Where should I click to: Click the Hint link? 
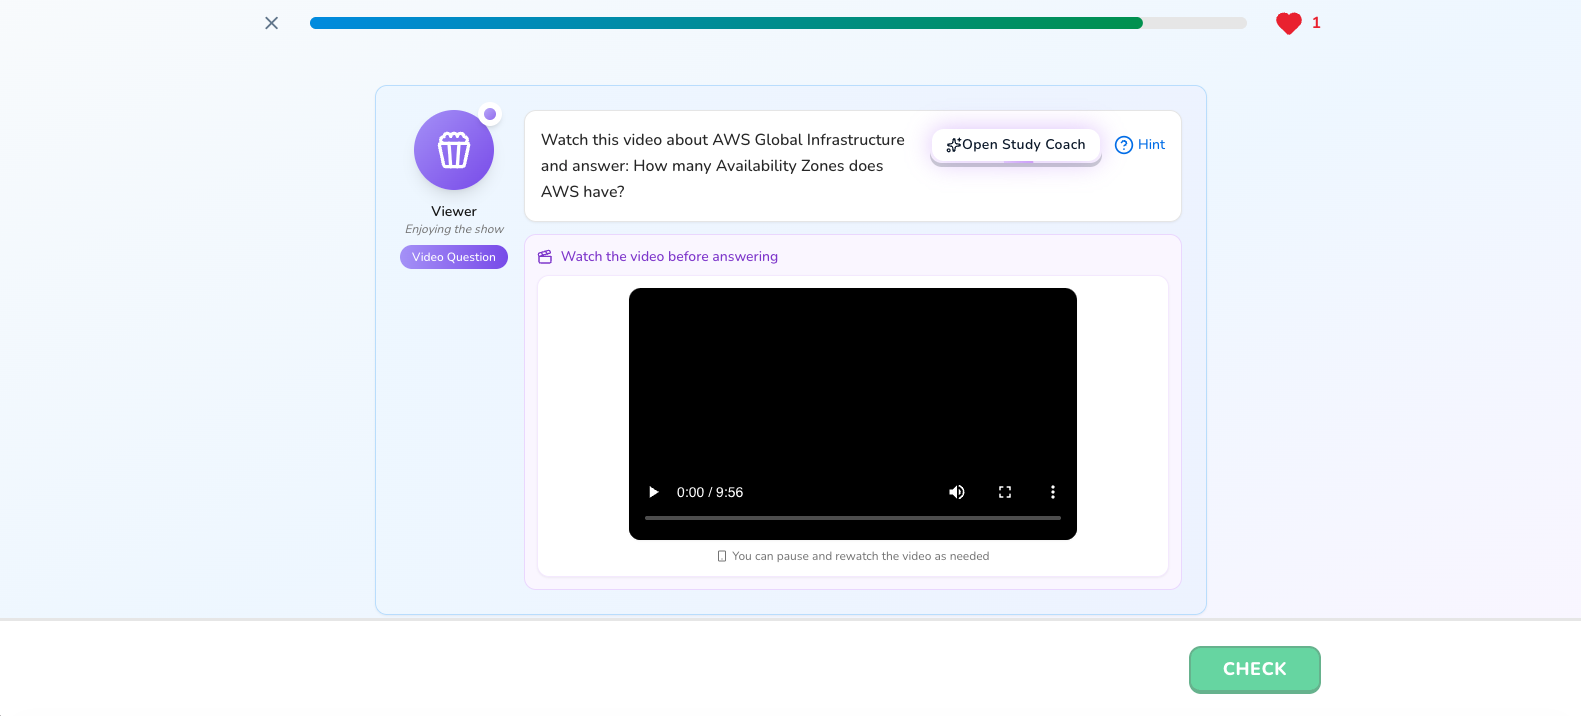click(x=1140, y=145)
